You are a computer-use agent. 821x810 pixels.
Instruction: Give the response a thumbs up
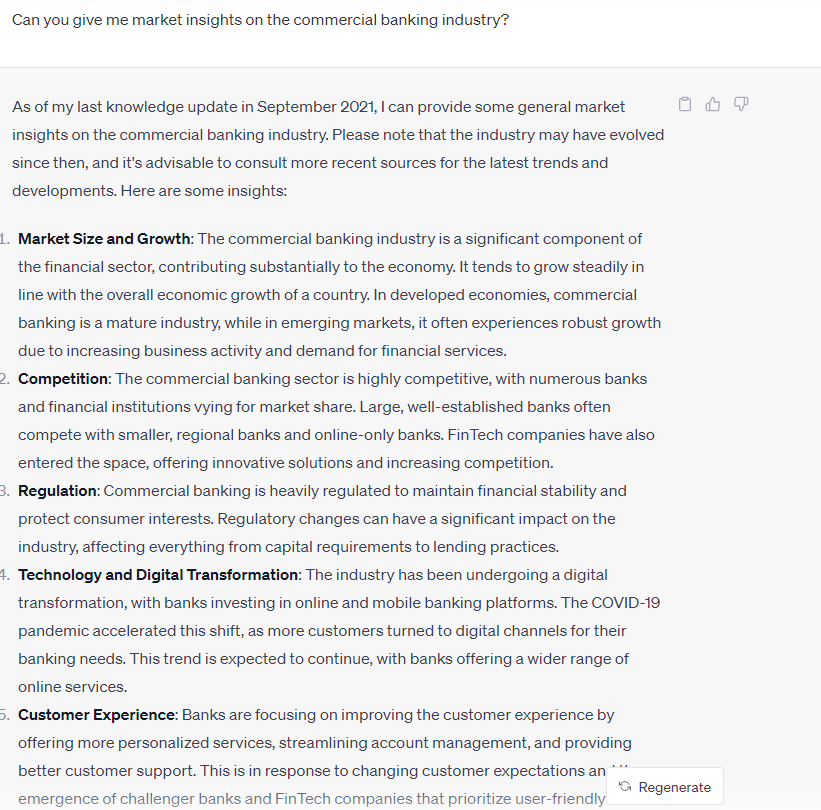click(x=713, y=104)
